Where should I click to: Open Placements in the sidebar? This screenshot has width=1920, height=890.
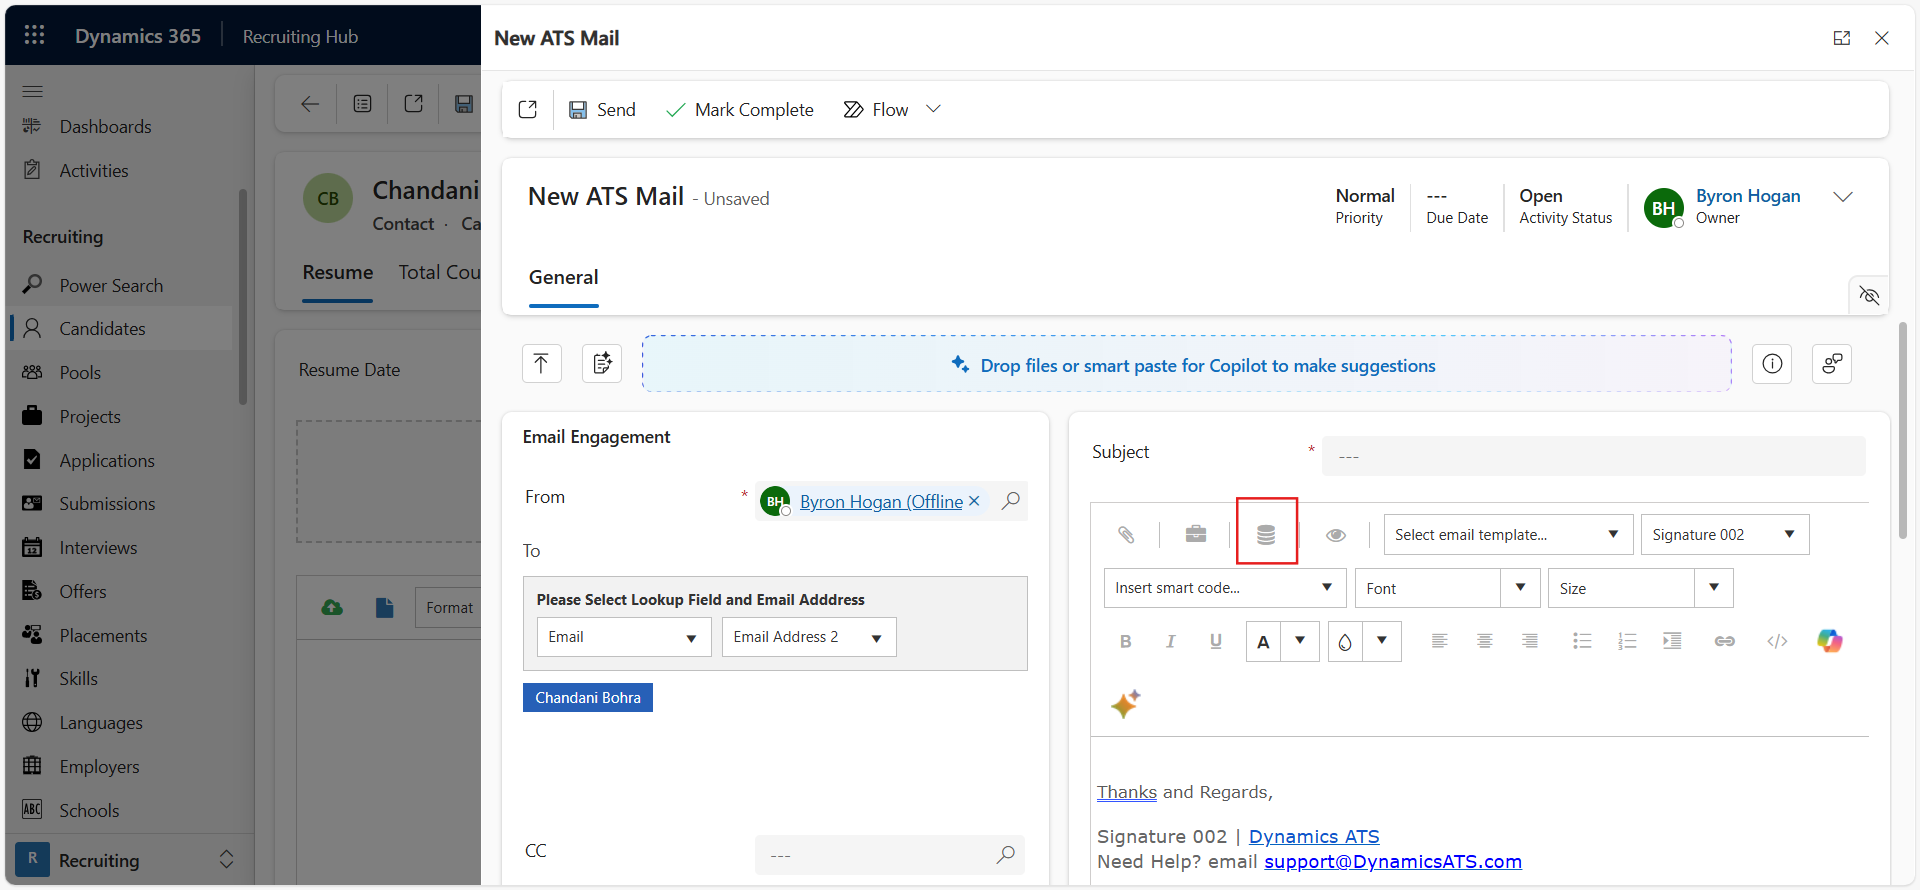103,636
